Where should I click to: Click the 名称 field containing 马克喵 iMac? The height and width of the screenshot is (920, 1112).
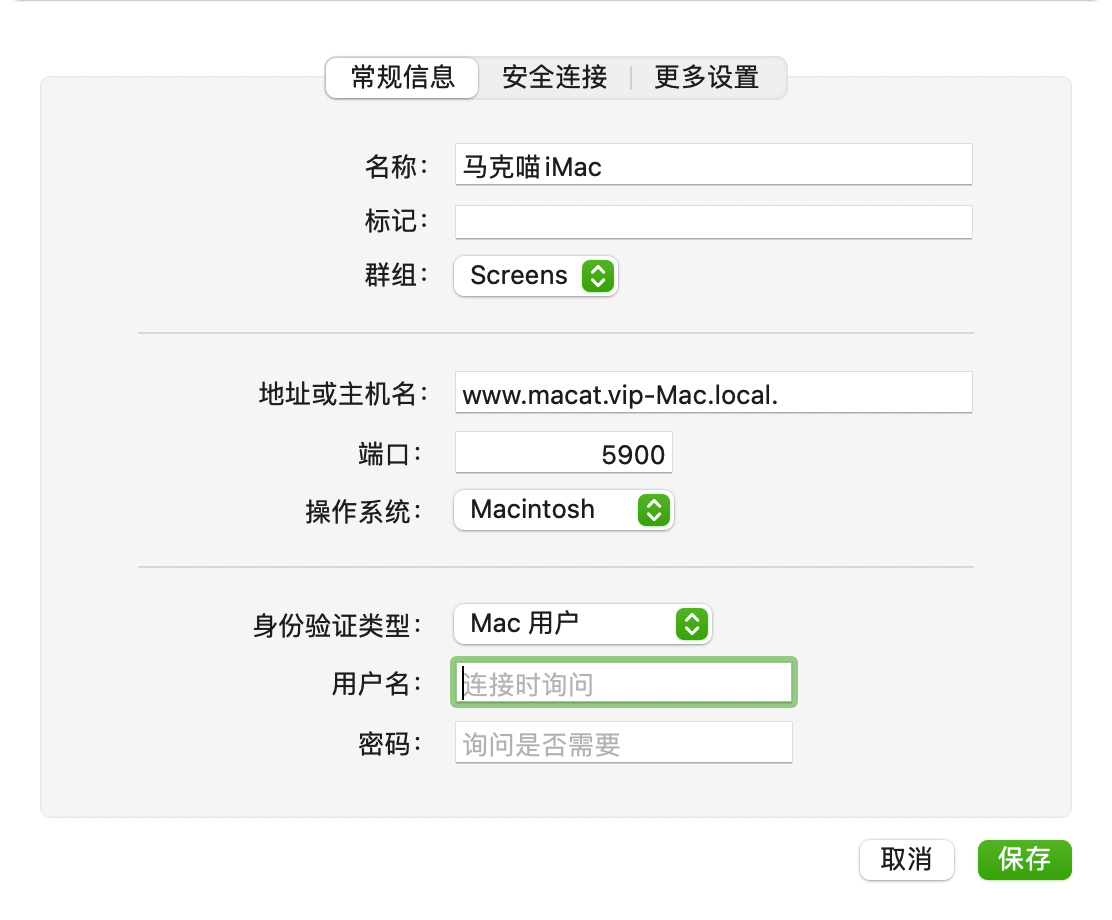(x=713, y=165)
